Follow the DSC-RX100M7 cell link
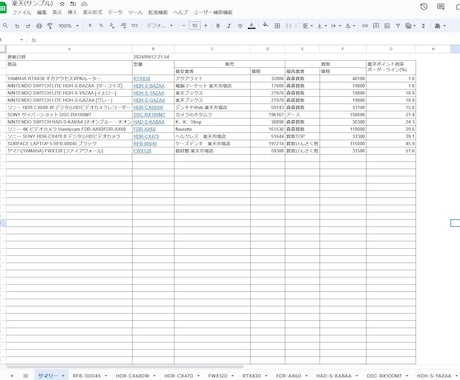460x380 pixels. click(x=149, y=115)
